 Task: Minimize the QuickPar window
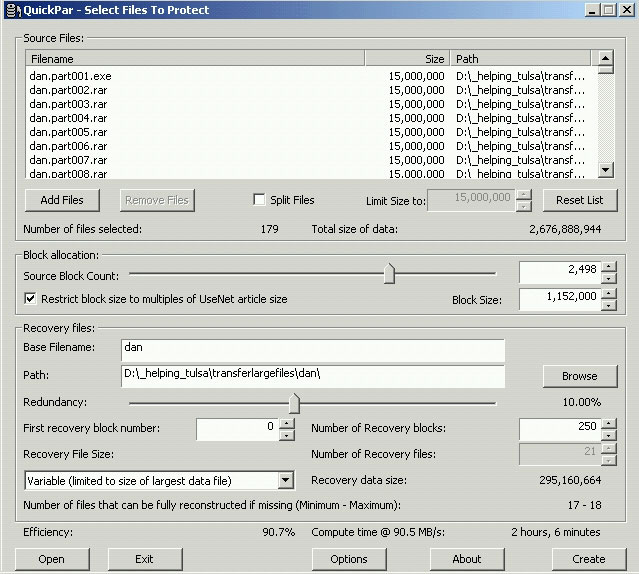coord(592,10)
